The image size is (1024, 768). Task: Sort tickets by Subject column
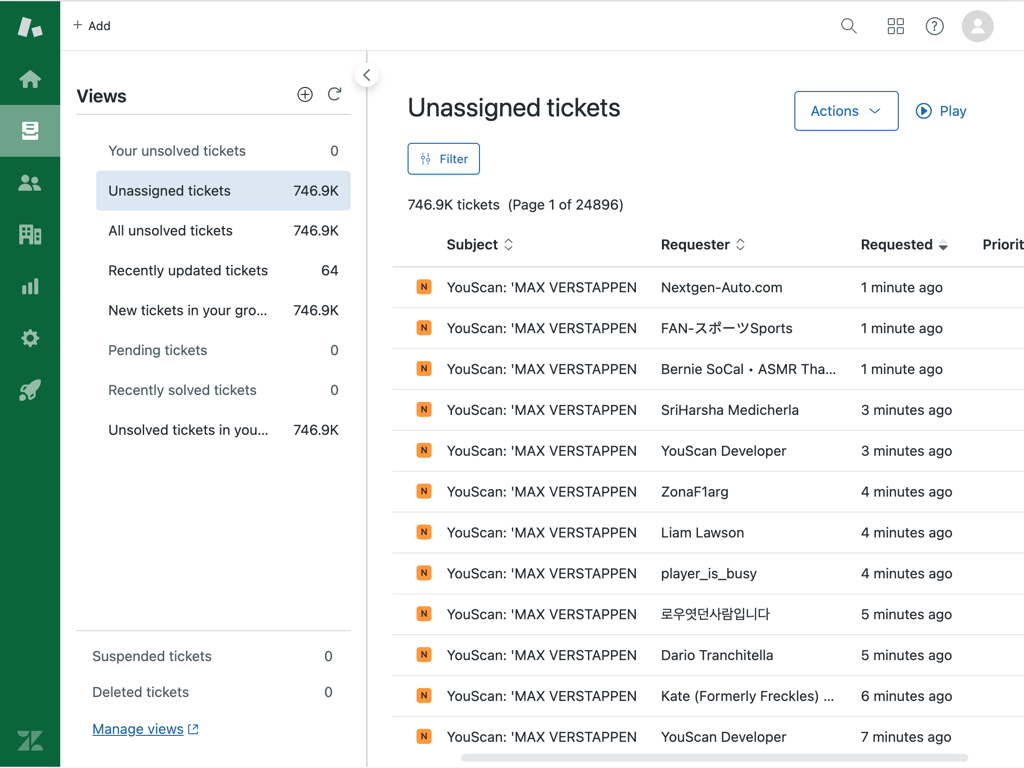pyautogui.click(x=479, y=245)
